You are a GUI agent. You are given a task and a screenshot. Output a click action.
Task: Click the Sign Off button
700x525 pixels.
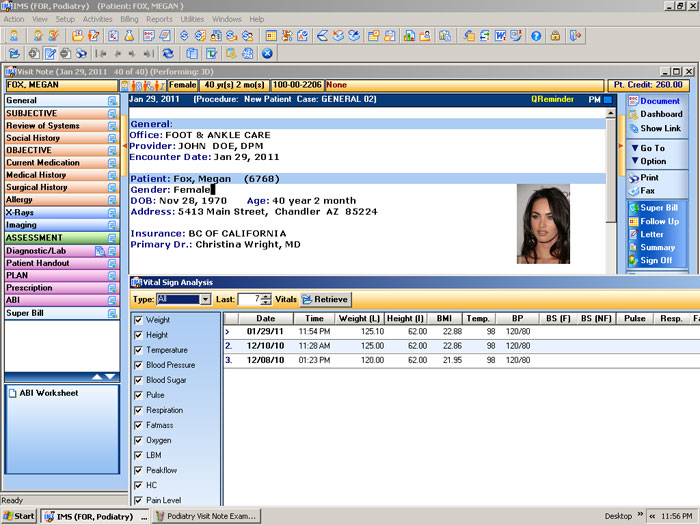pos(650,261)
